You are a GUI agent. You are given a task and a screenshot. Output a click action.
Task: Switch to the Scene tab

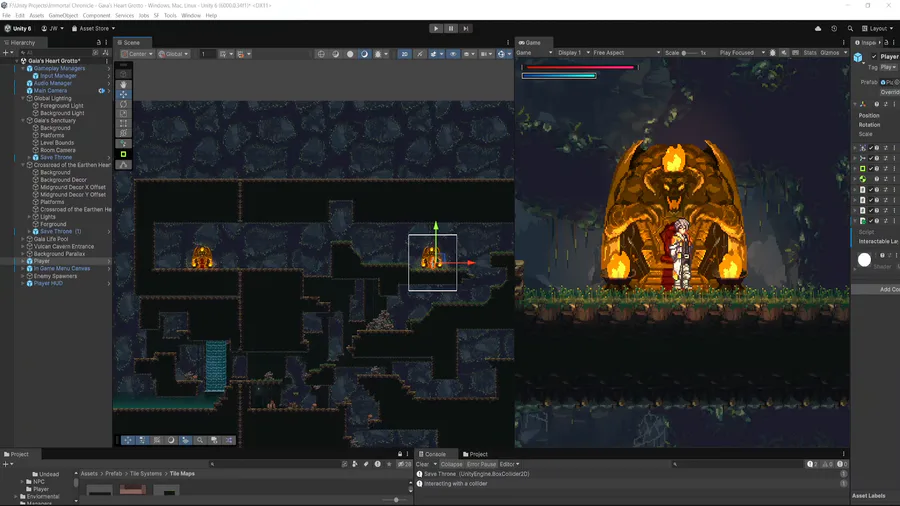(131, 42)
